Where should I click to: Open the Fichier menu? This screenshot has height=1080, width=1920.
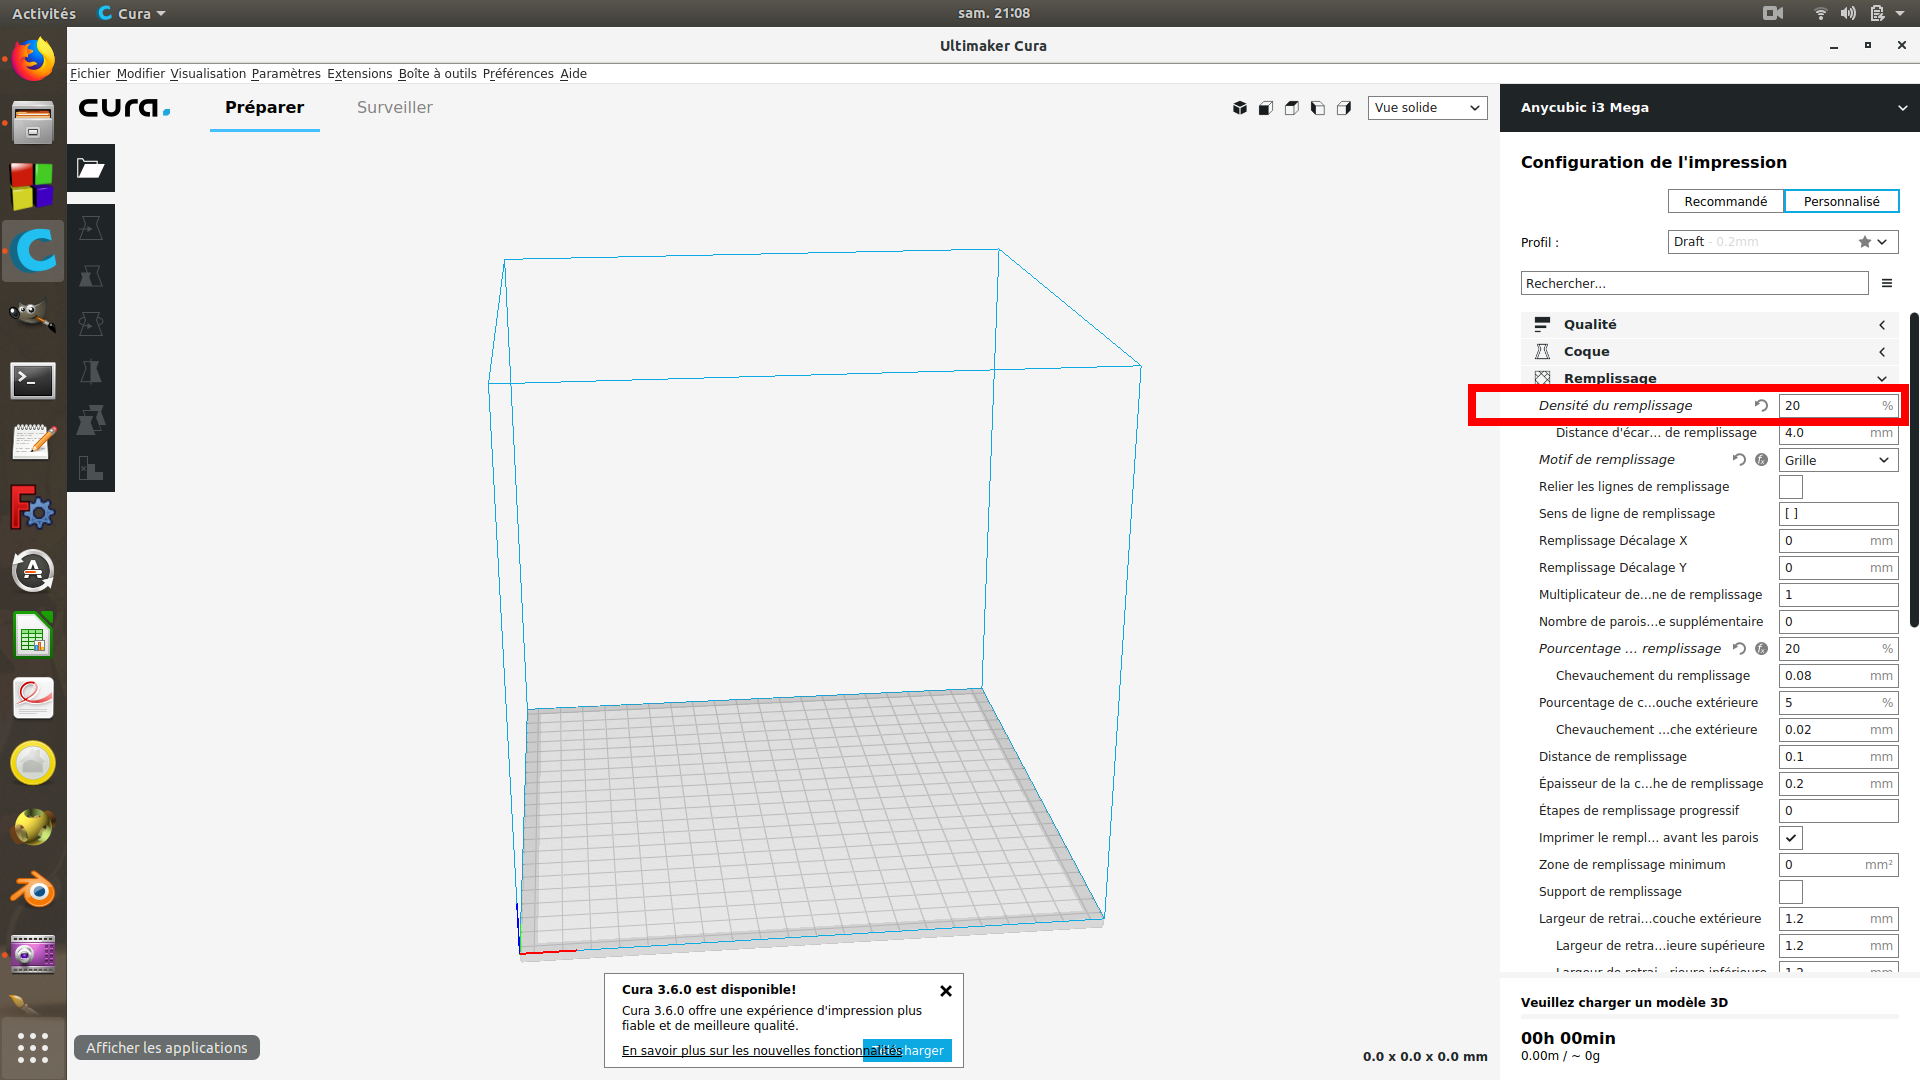pos(90,74)
